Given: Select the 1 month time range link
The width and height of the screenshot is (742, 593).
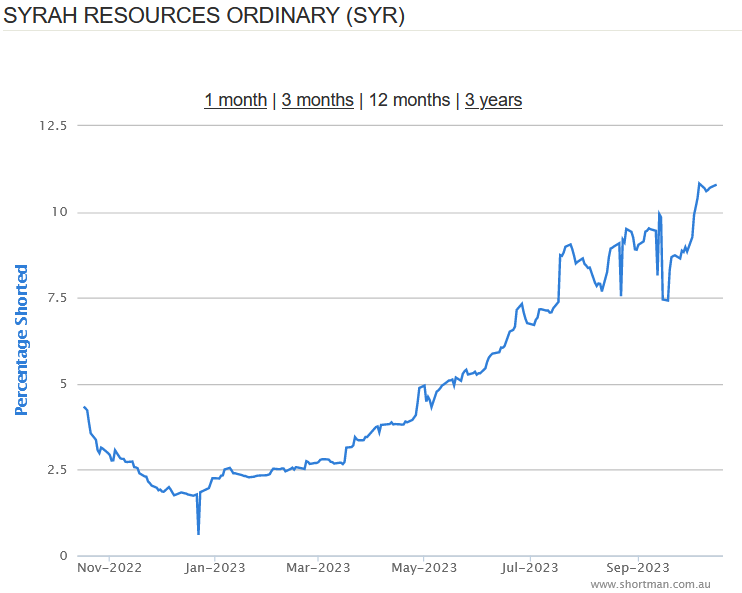Looking at the screenshot, I should 235,100.
